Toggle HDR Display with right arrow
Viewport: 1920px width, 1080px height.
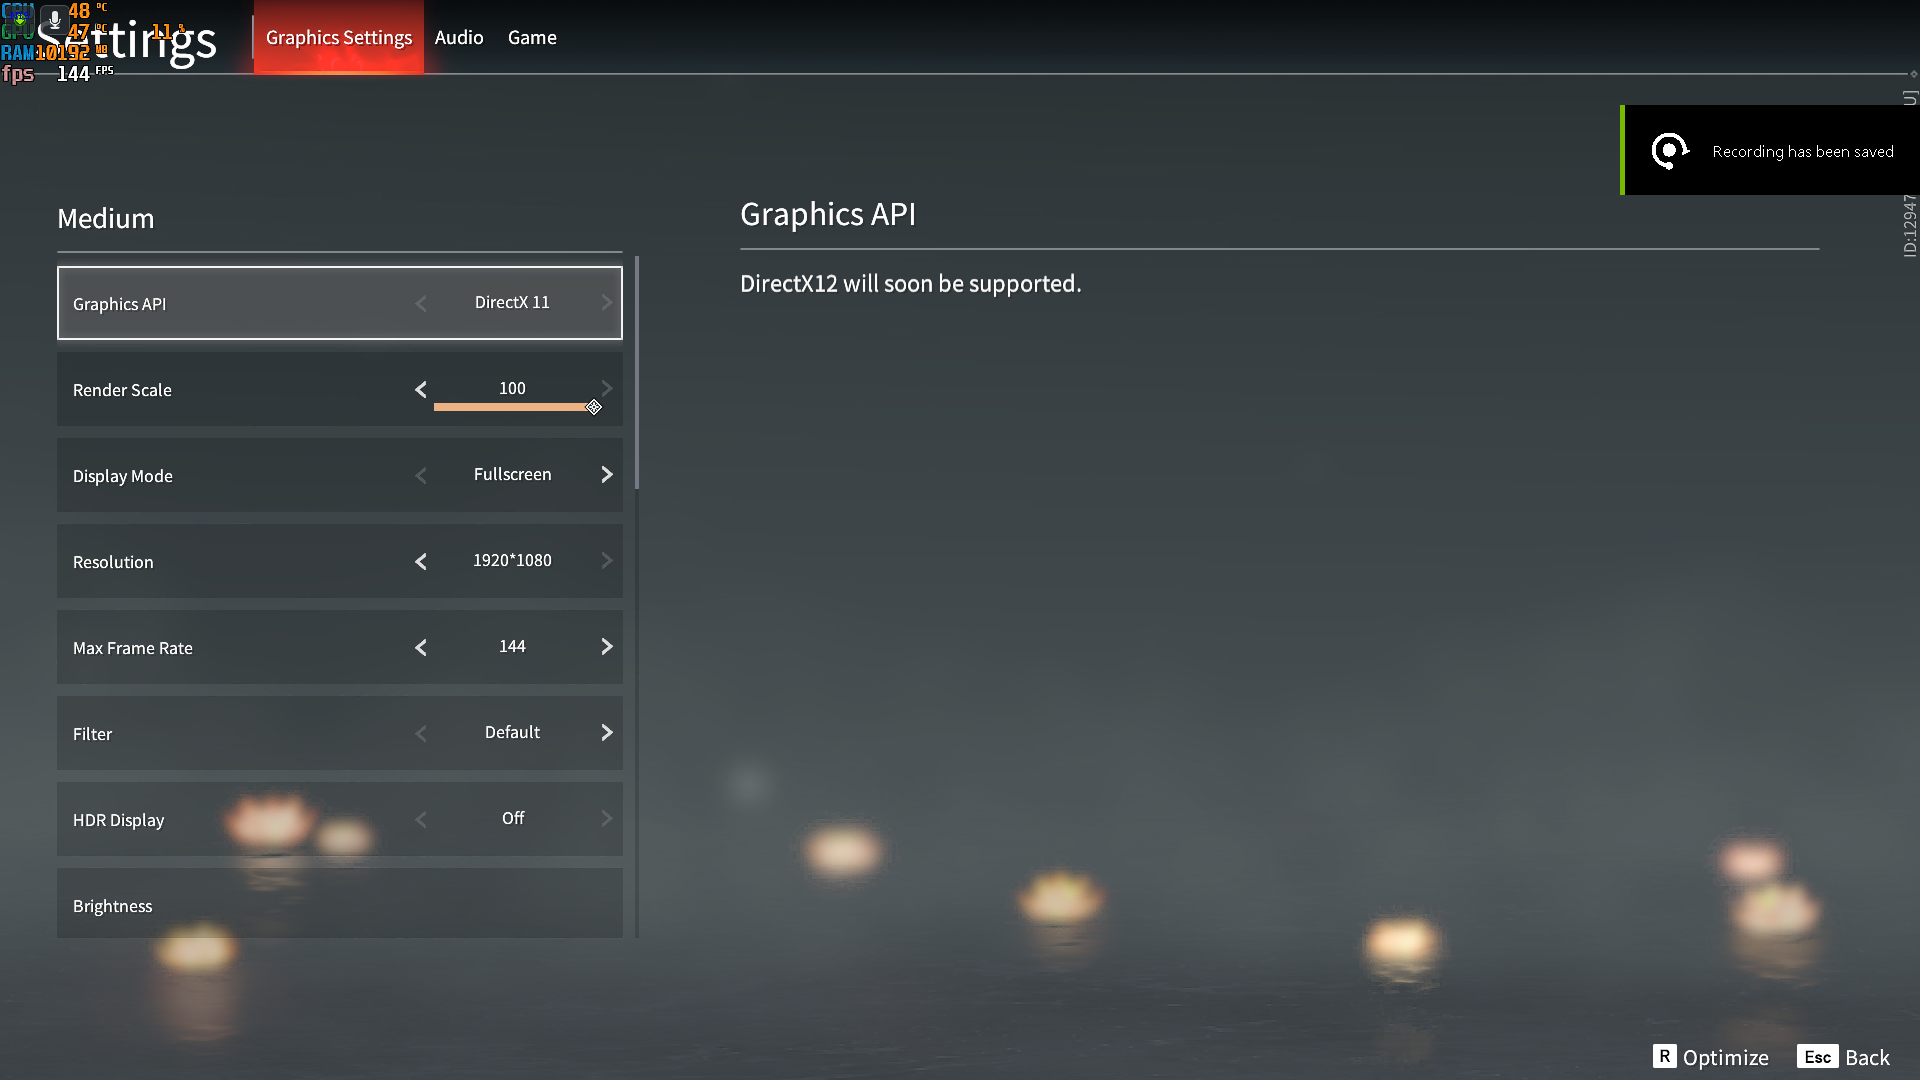pyautogui.click(x=606, y=819)
